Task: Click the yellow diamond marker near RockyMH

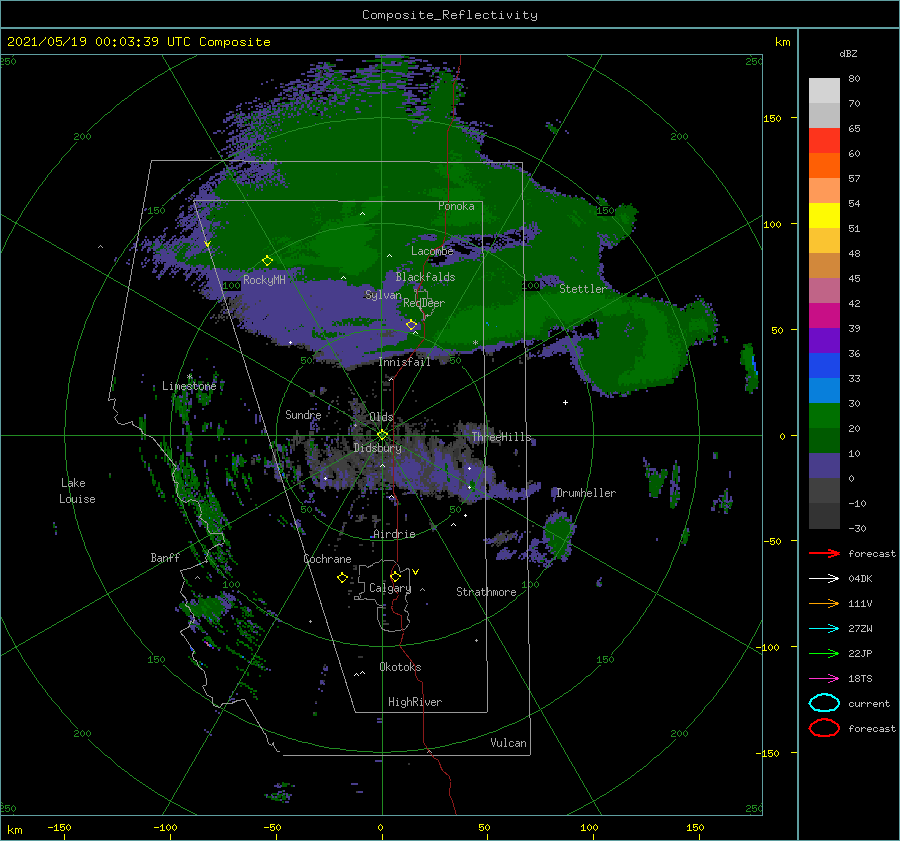Action: click(267, 261)
